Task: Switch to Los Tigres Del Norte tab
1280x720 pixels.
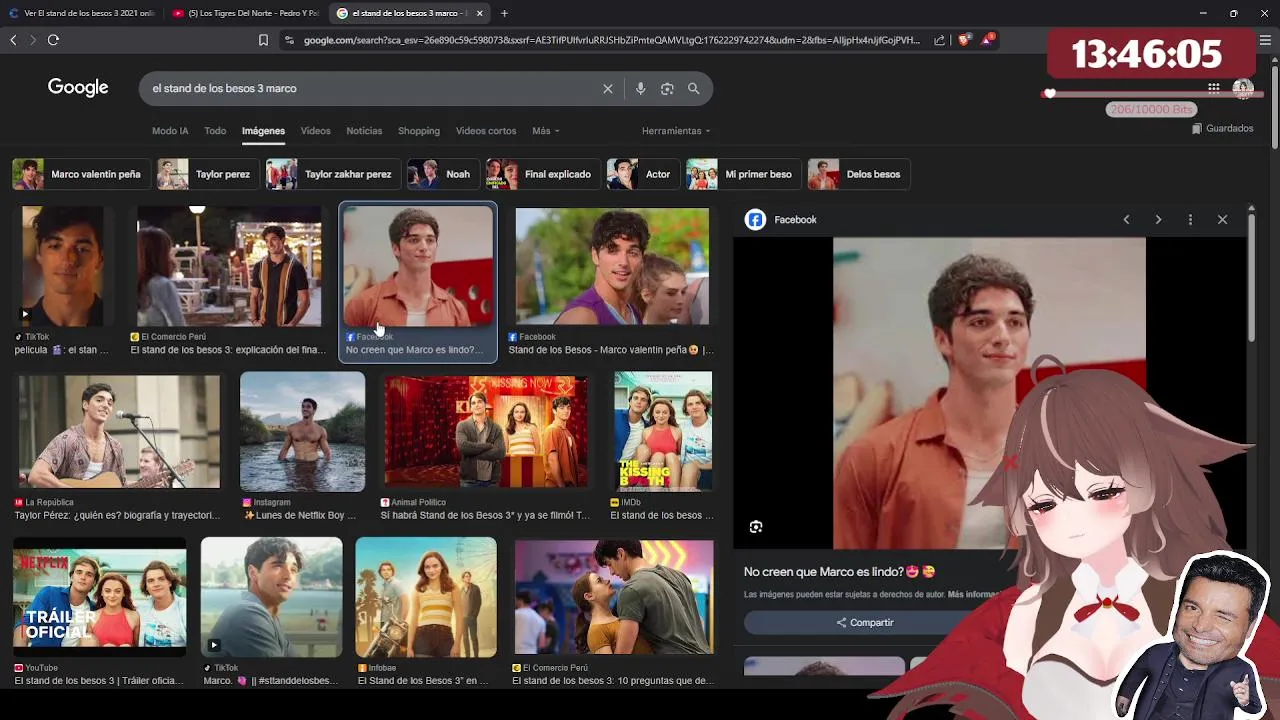Action: [x=246, y=13]
